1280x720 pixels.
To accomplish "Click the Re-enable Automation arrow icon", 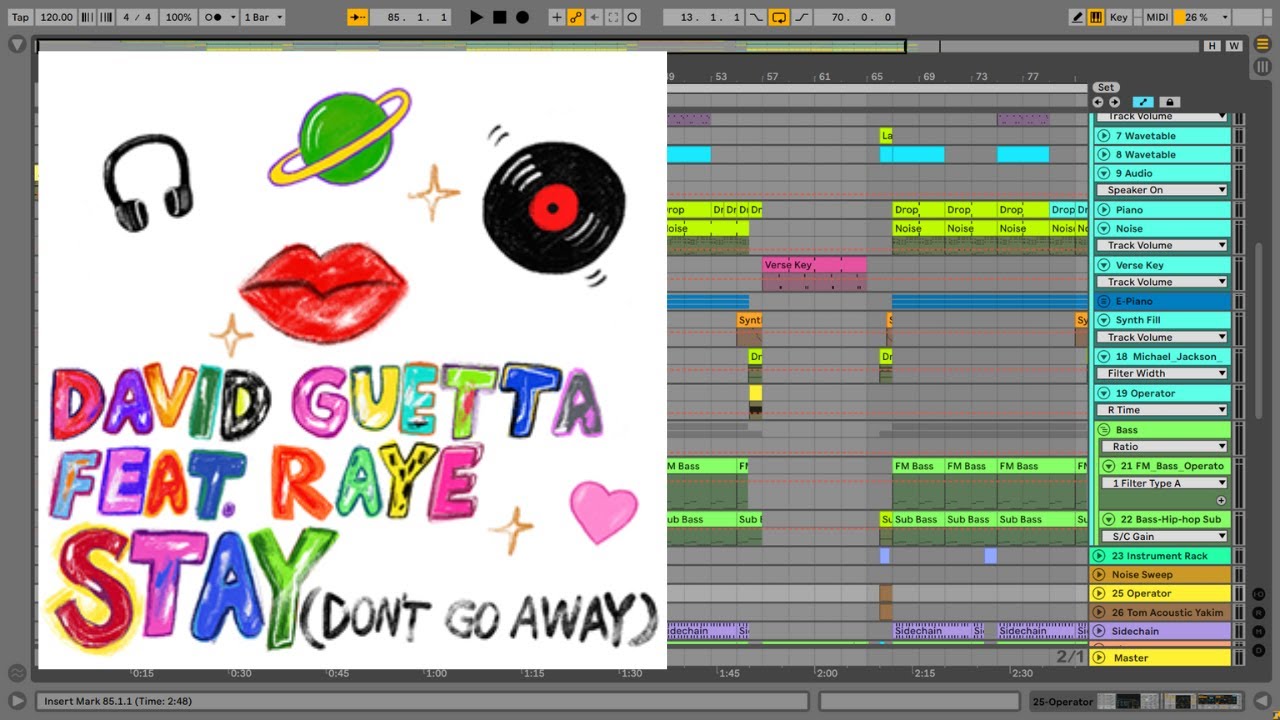I will click(594, 17).
